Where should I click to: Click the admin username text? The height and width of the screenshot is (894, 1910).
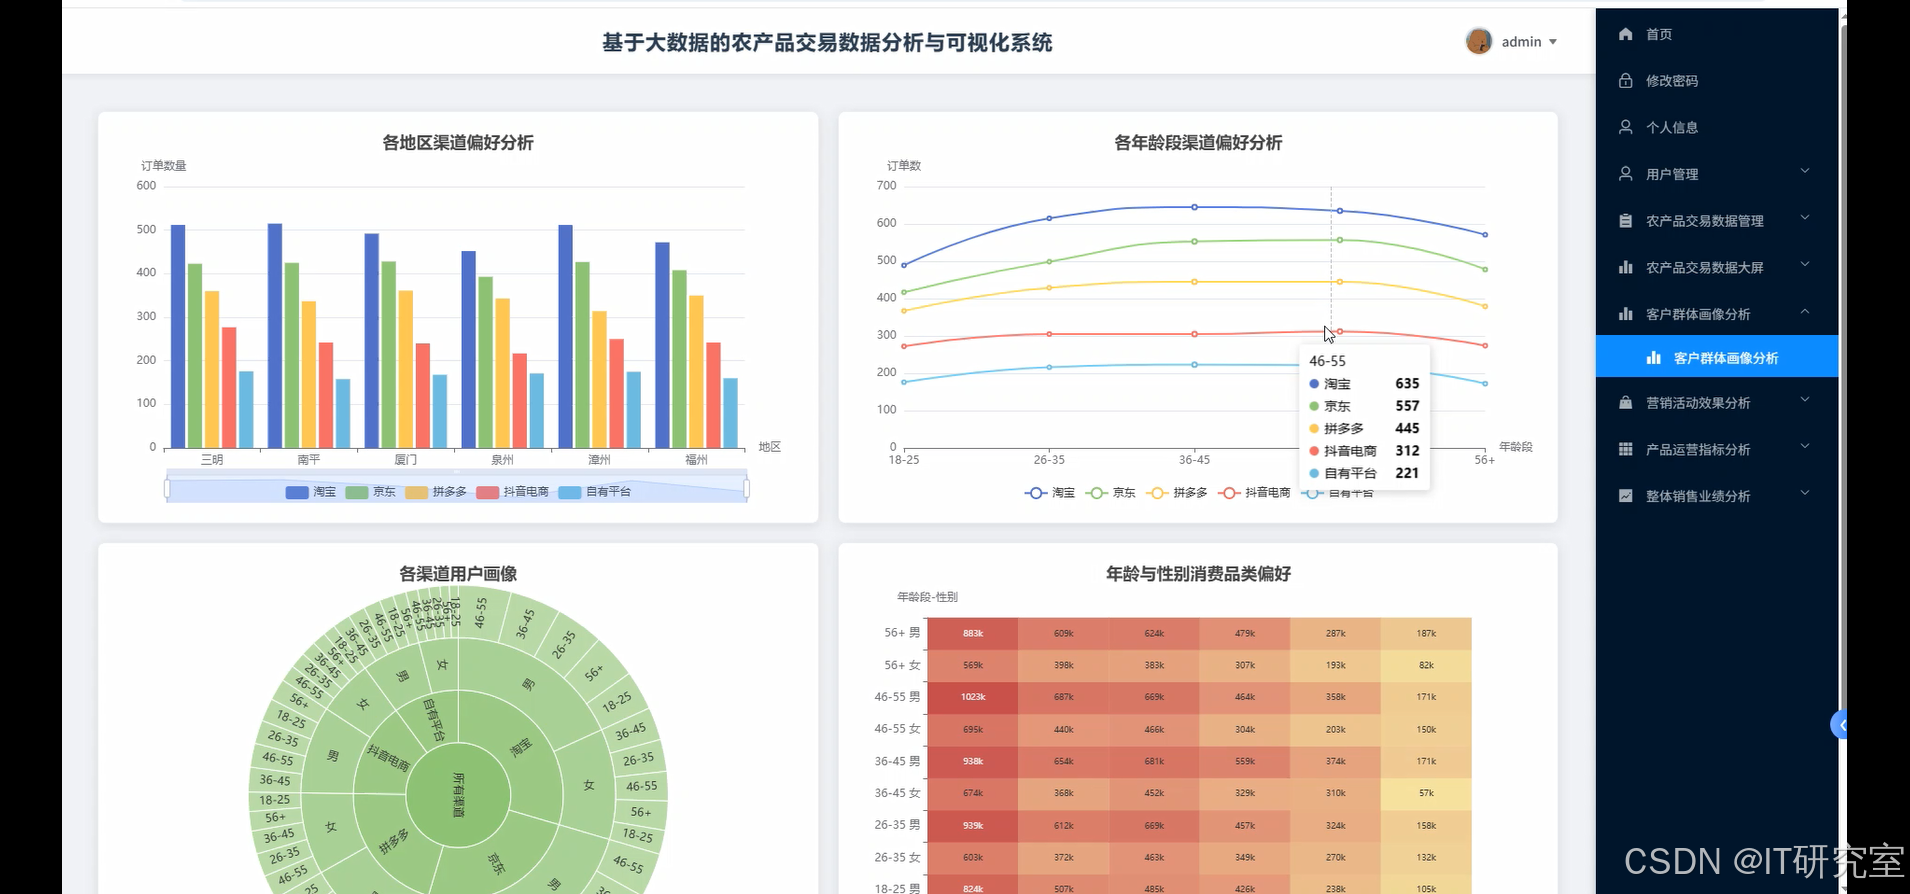[1521, 42]
